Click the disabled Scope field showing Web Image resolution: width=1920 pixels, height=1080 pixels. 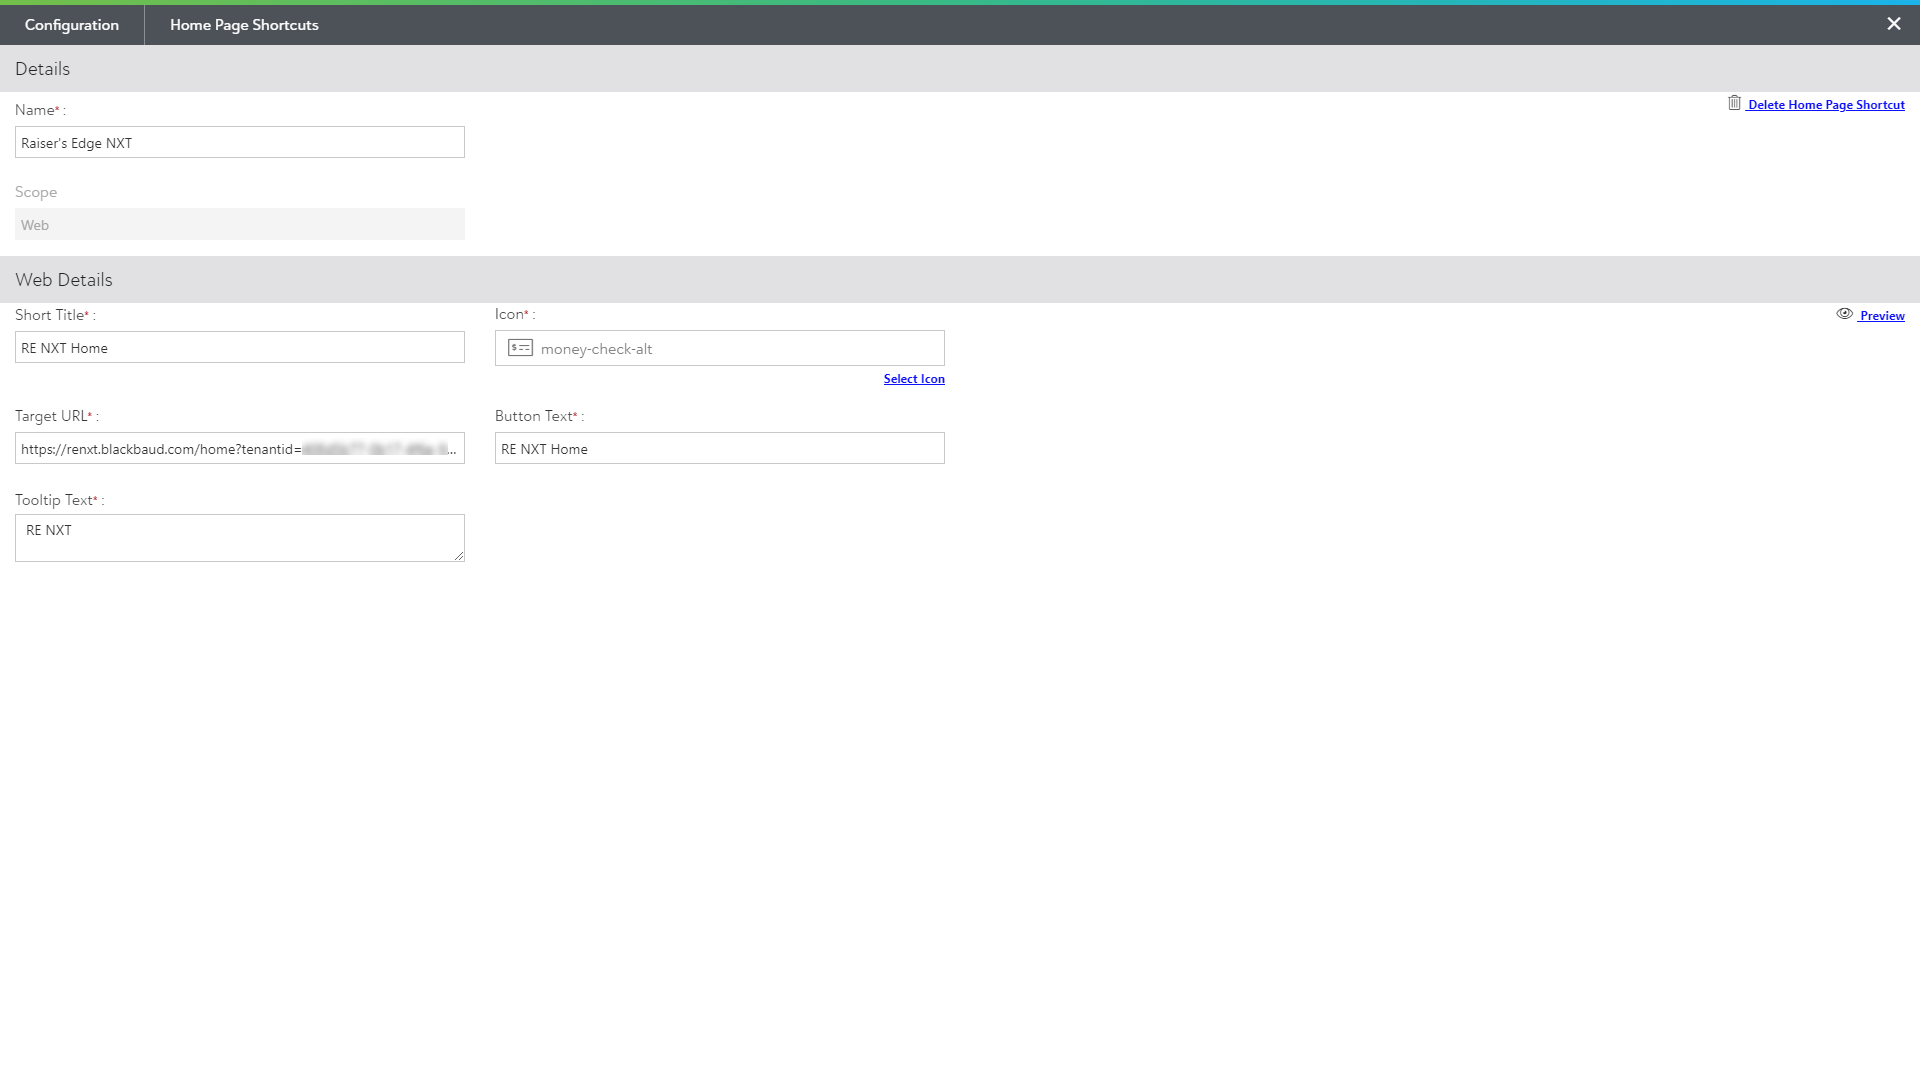click(240, 225)
